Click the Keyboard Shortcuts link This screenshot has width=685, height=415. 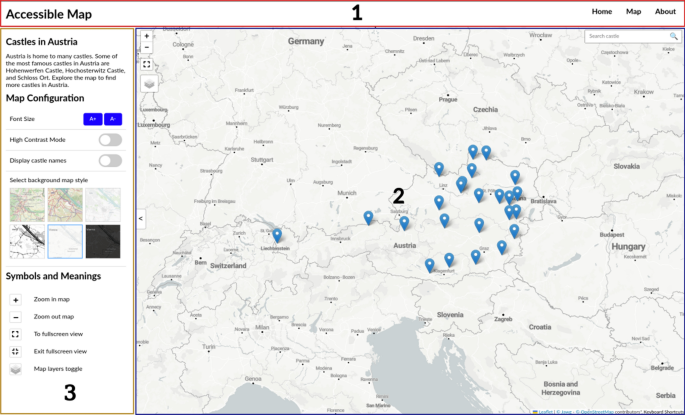663,412
